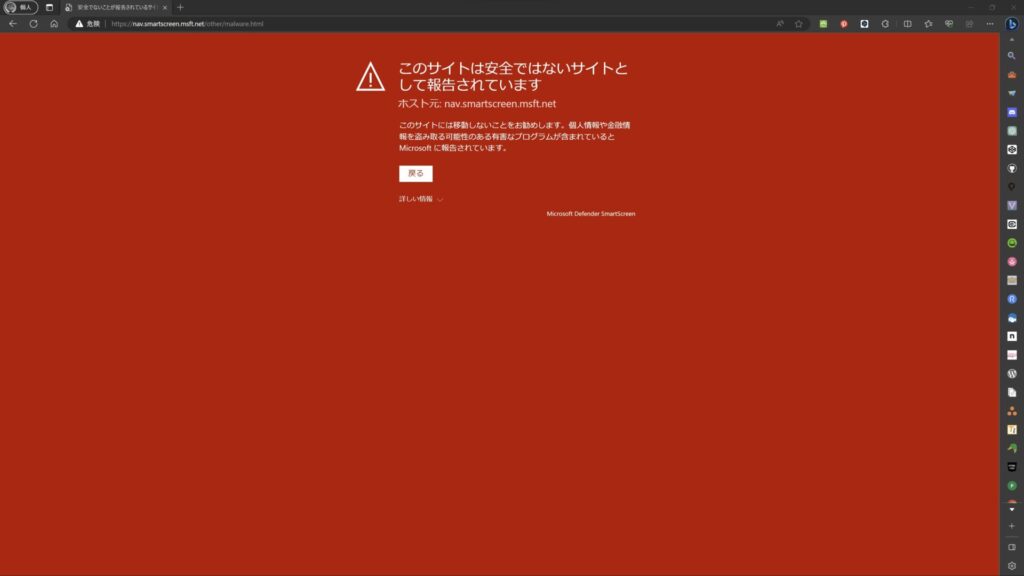Expand 詳しい情報 for more details

(421, 199)
